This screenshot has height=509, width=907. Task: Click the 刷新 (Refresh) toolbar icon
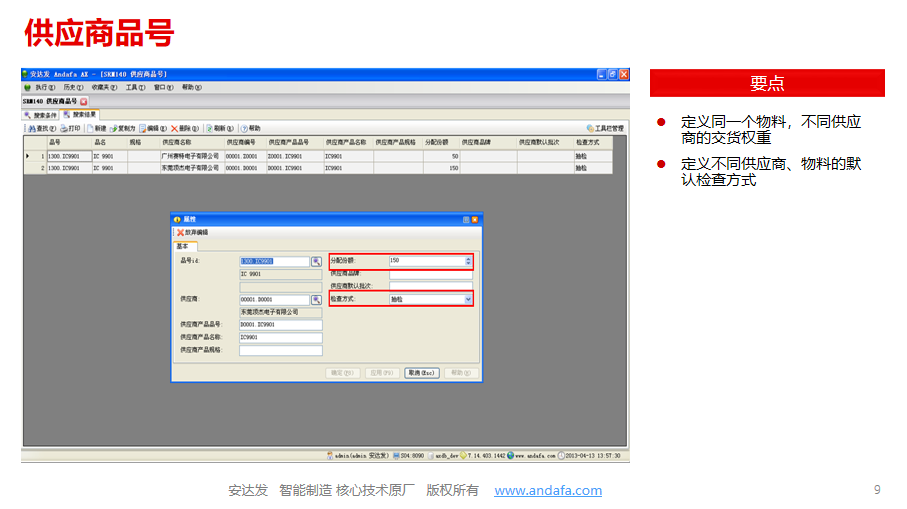210,128
